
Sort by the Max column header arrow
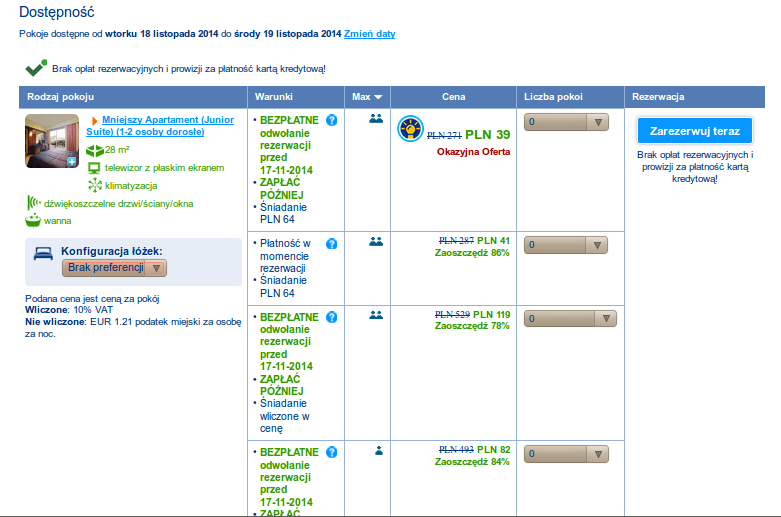click(x=378, y=97)
